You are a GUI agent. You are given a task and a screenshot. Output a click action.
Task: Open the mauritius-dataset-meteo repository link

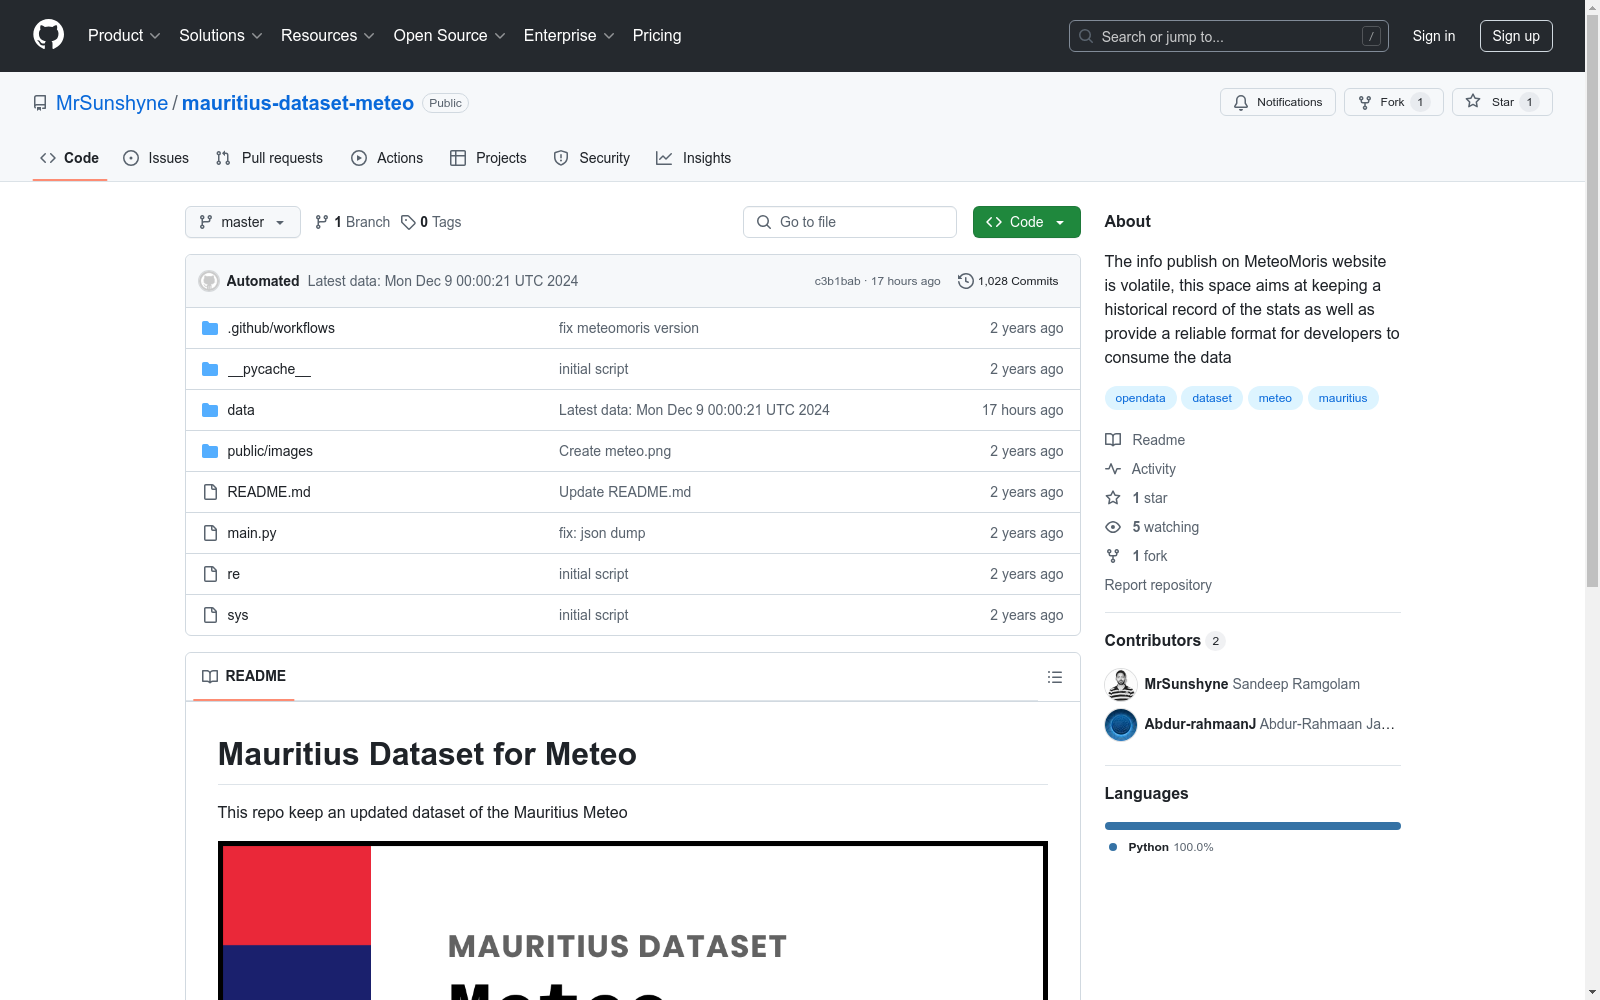[298, 103]
